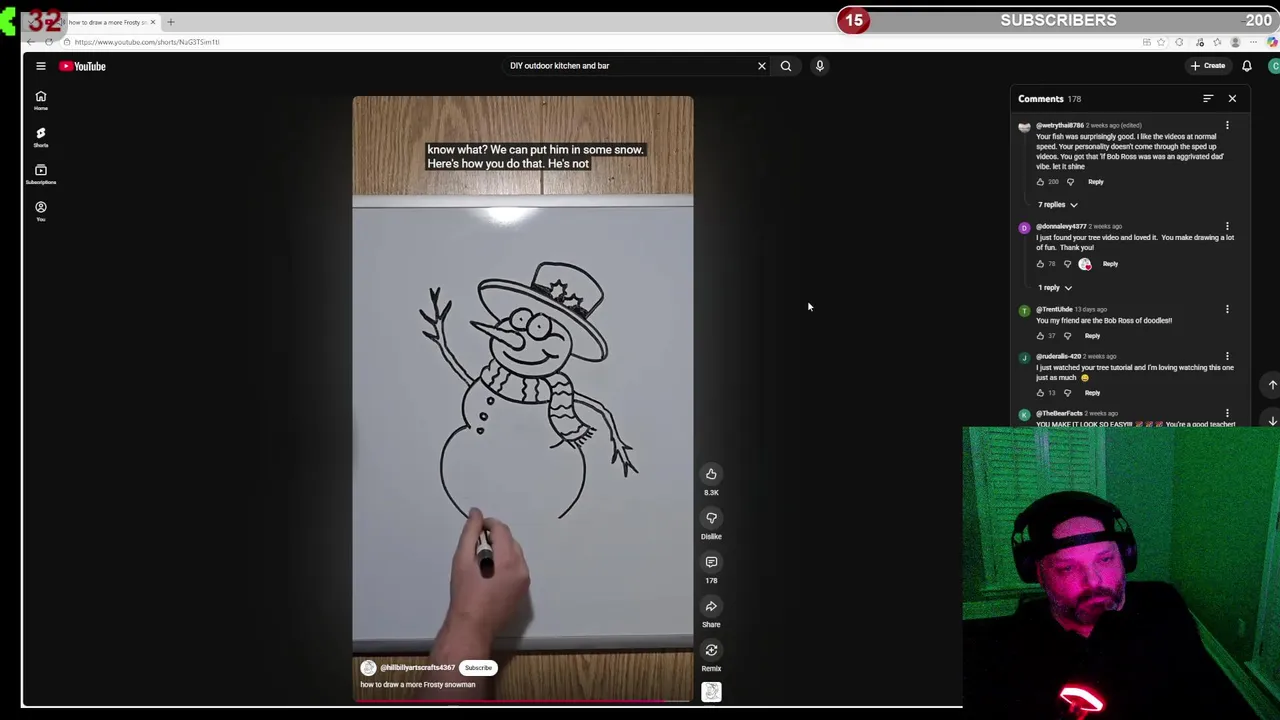Reply to the @TrentUhde comment

tap(1092, 336)
